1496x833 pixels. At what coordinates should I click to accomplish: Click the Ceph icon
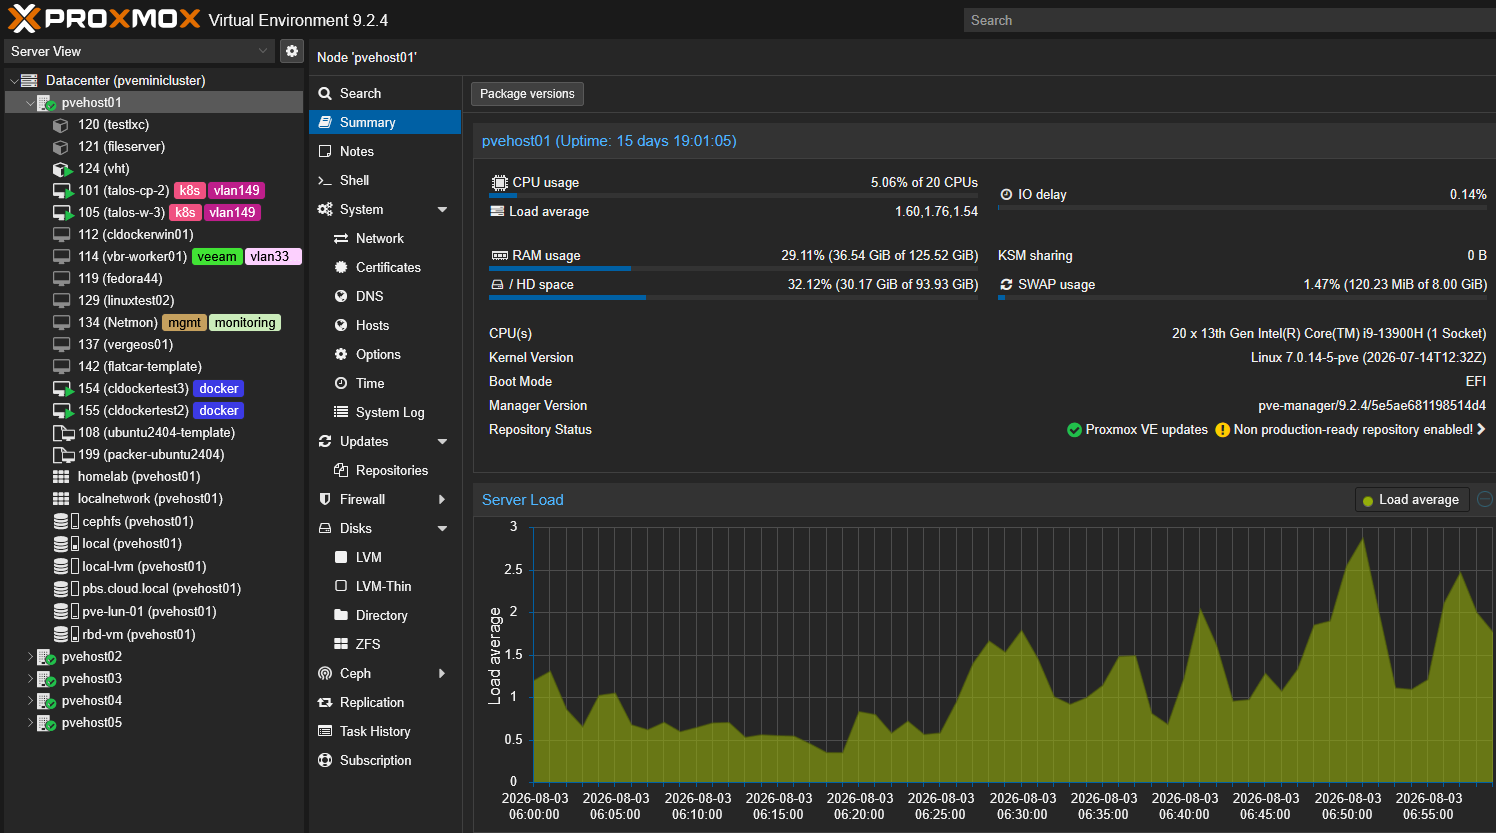point(325,673)
